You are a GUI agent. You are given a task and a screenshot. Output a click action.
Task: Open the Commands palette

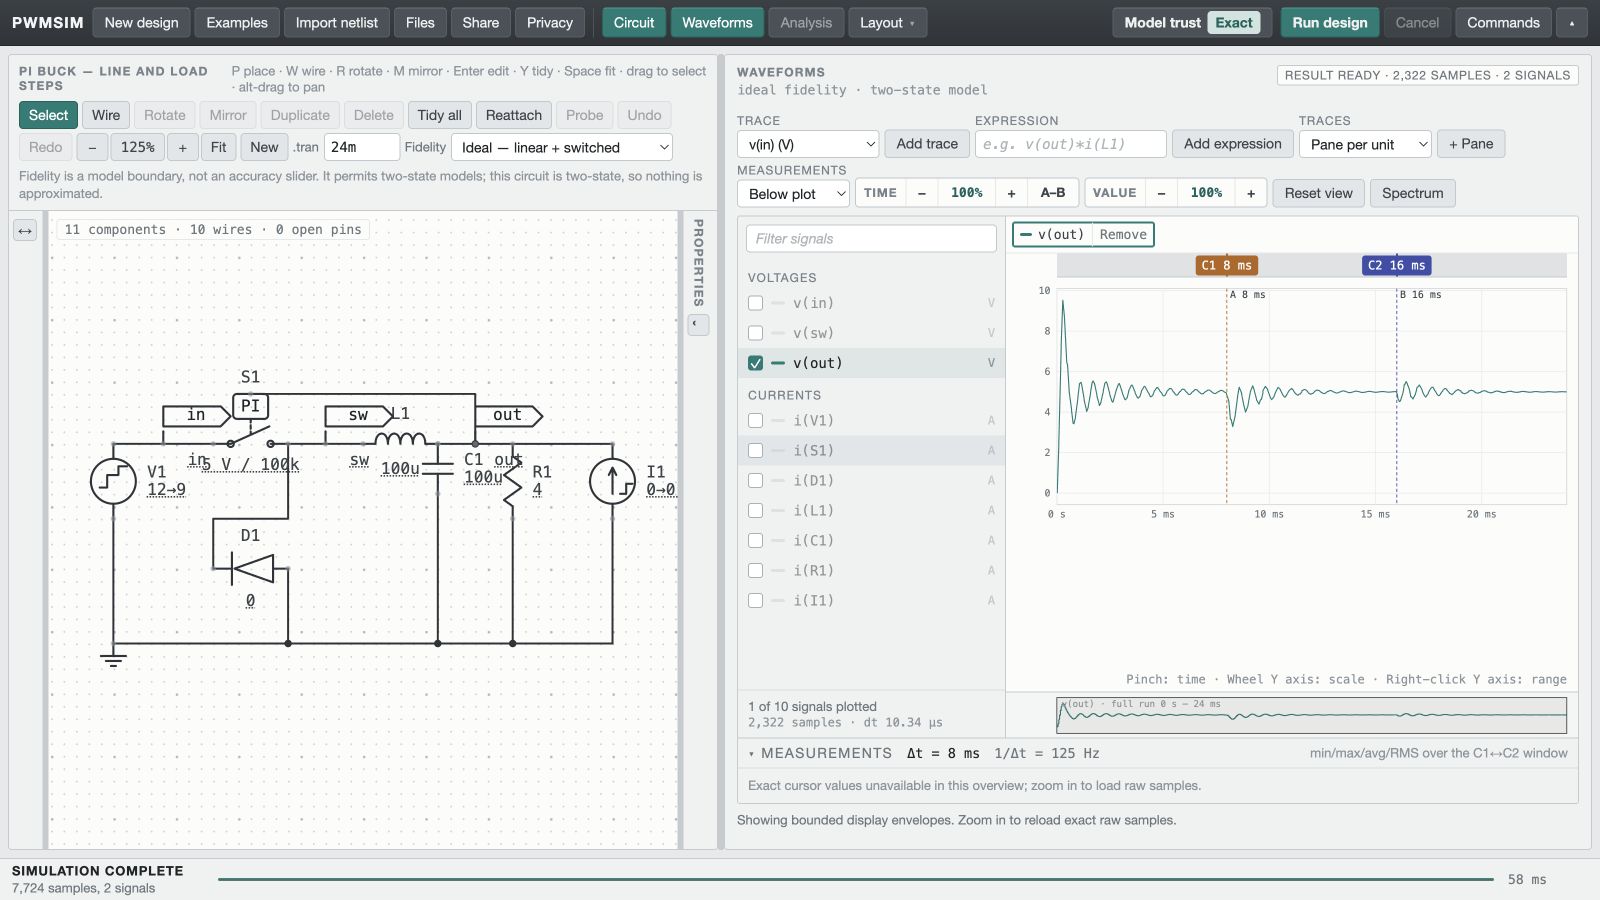pyautogui.click(x=1503, y=23)
